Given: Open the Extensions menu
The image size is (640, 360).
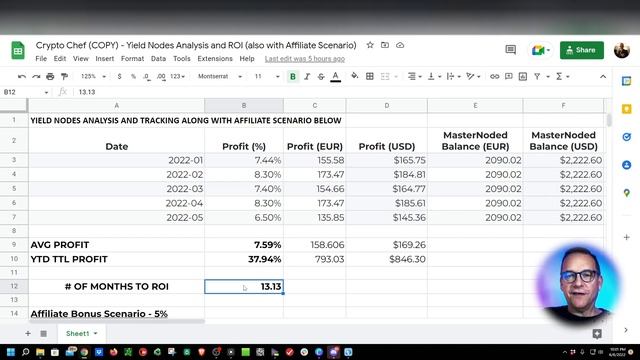Looking at the screenshot, I should [x=215, y=59].
